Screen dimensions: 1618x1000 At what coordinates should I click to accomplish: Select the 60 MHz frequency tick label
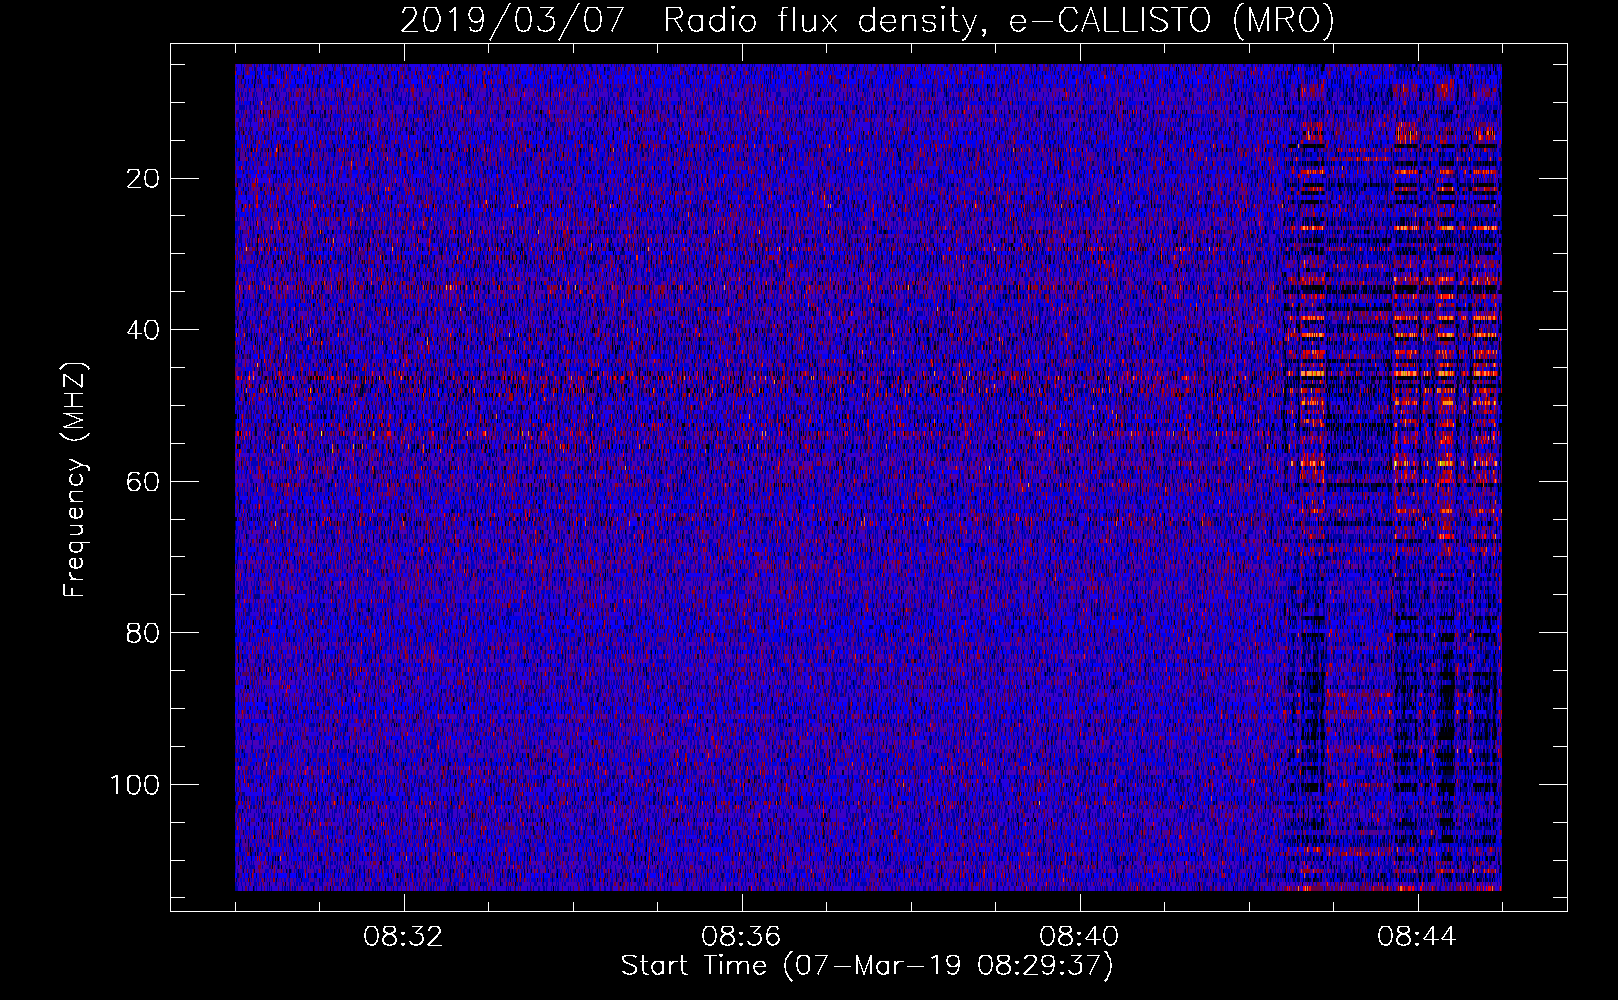click(x=144, y=482)
